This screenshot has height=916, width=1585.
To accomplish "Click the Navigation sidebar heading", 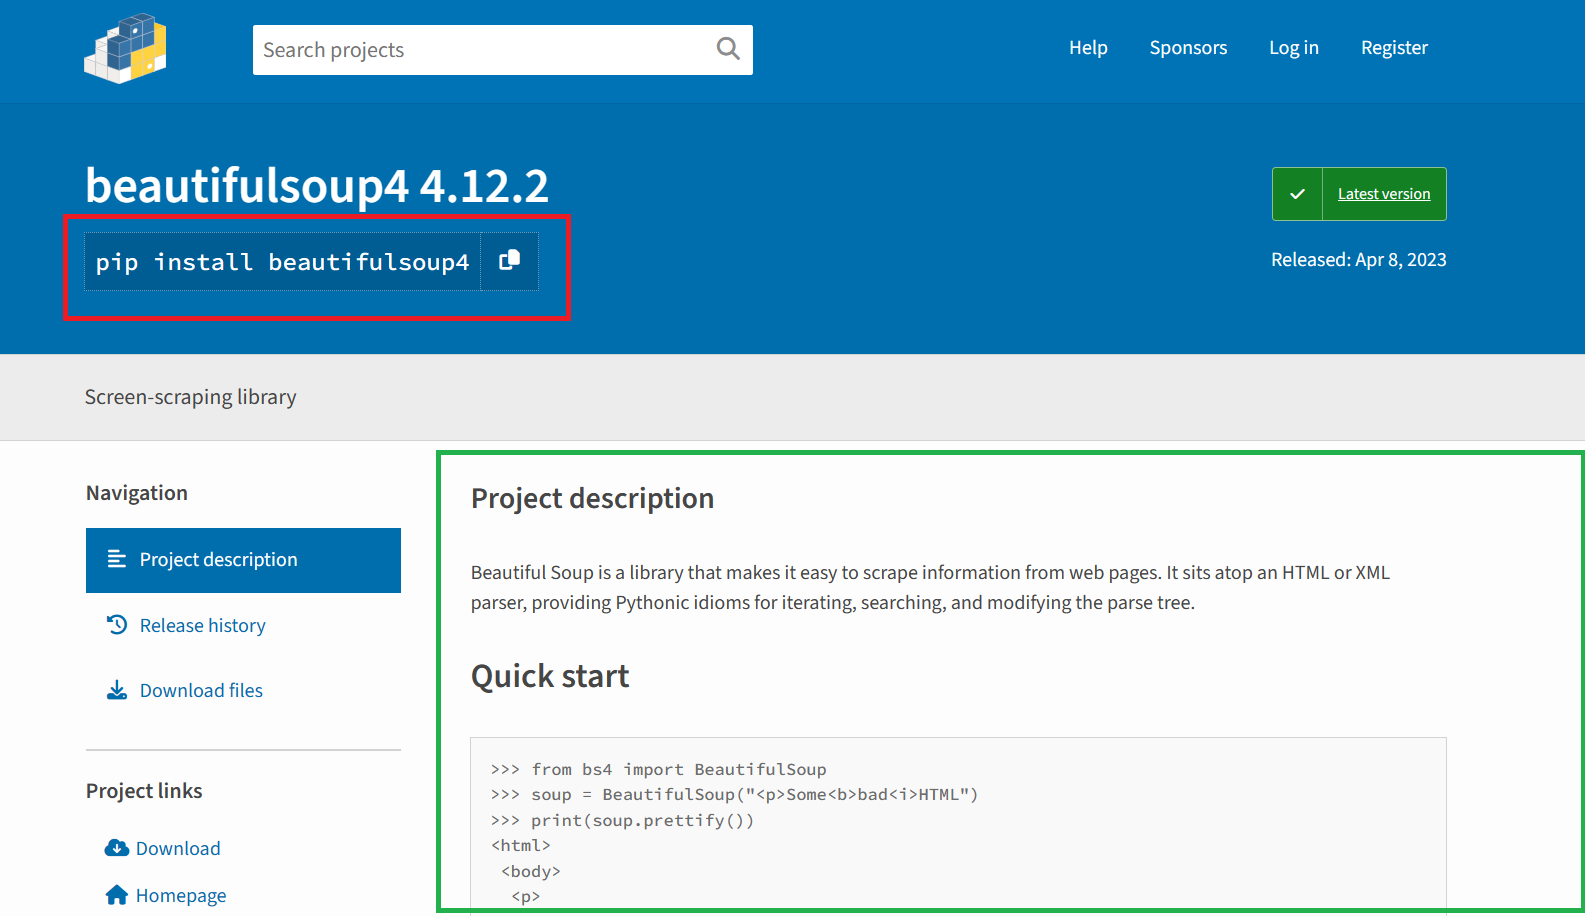I will pyautogui.click(x=137, y=493).
